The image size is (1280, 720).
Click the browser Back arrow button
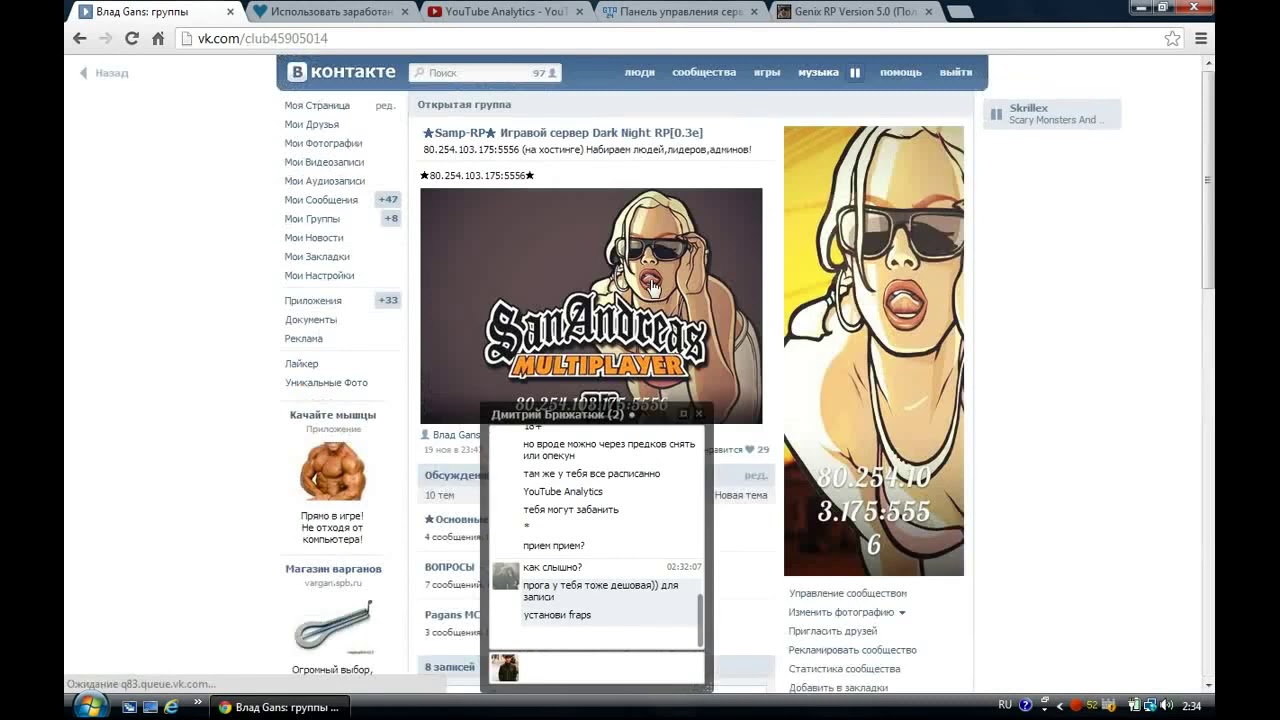[x=80, y=38]
